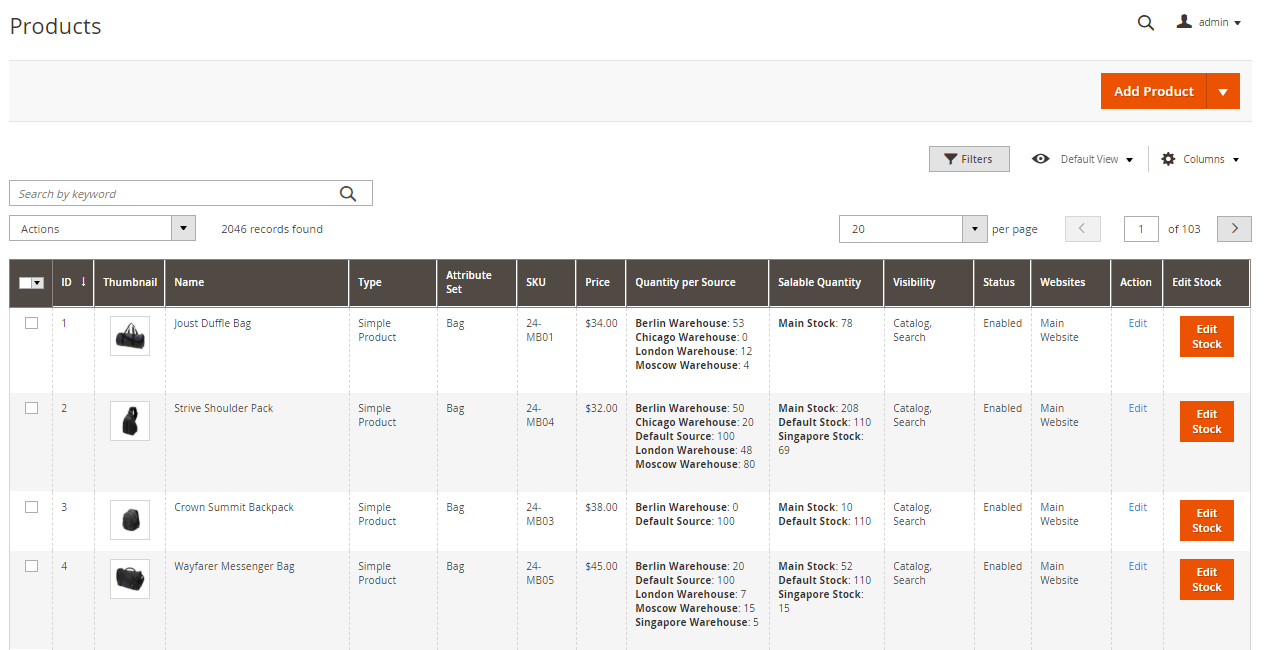
Task: Sort by ID column arrow
Action: [83, 282]
